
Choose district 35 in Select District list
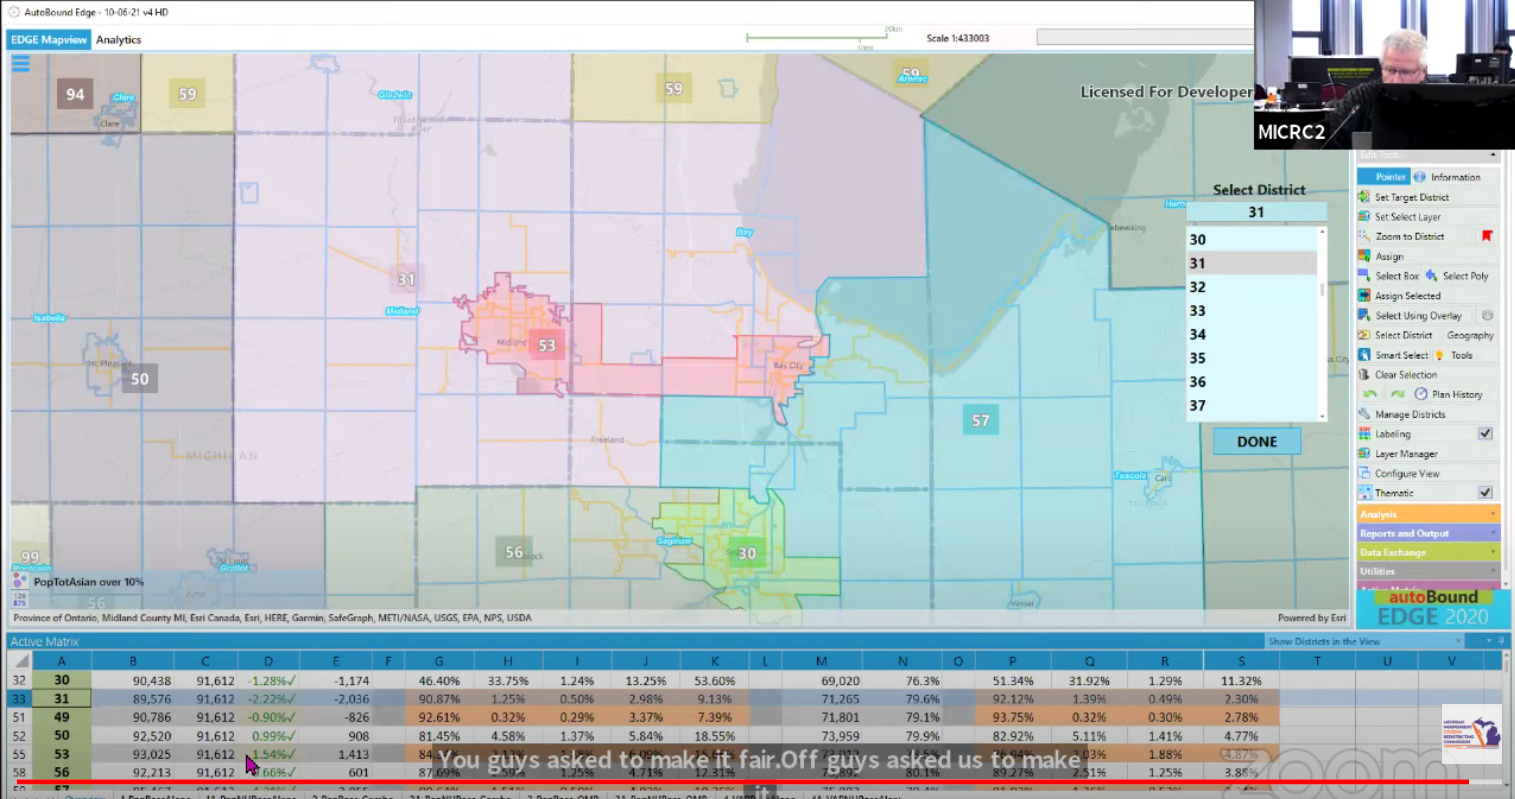pos(1252,358)
